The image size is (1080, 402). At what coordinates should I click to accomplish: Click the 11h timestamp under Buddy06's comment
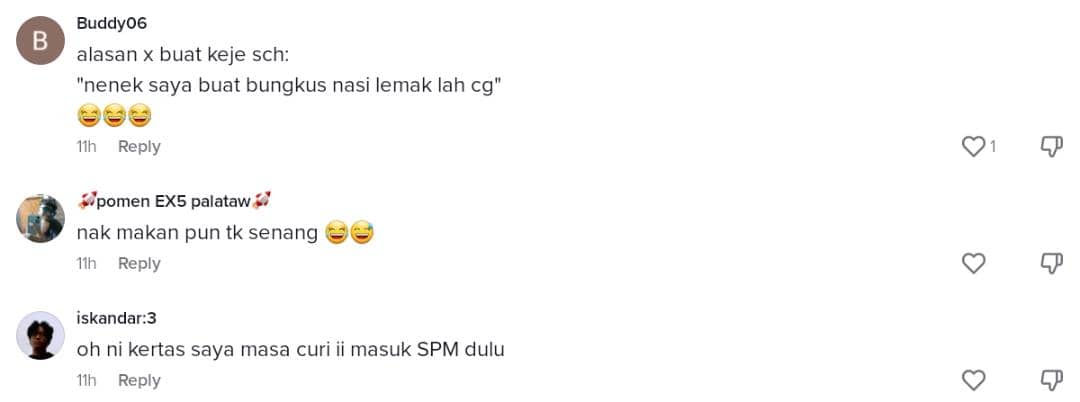click(x=86, y=147)
